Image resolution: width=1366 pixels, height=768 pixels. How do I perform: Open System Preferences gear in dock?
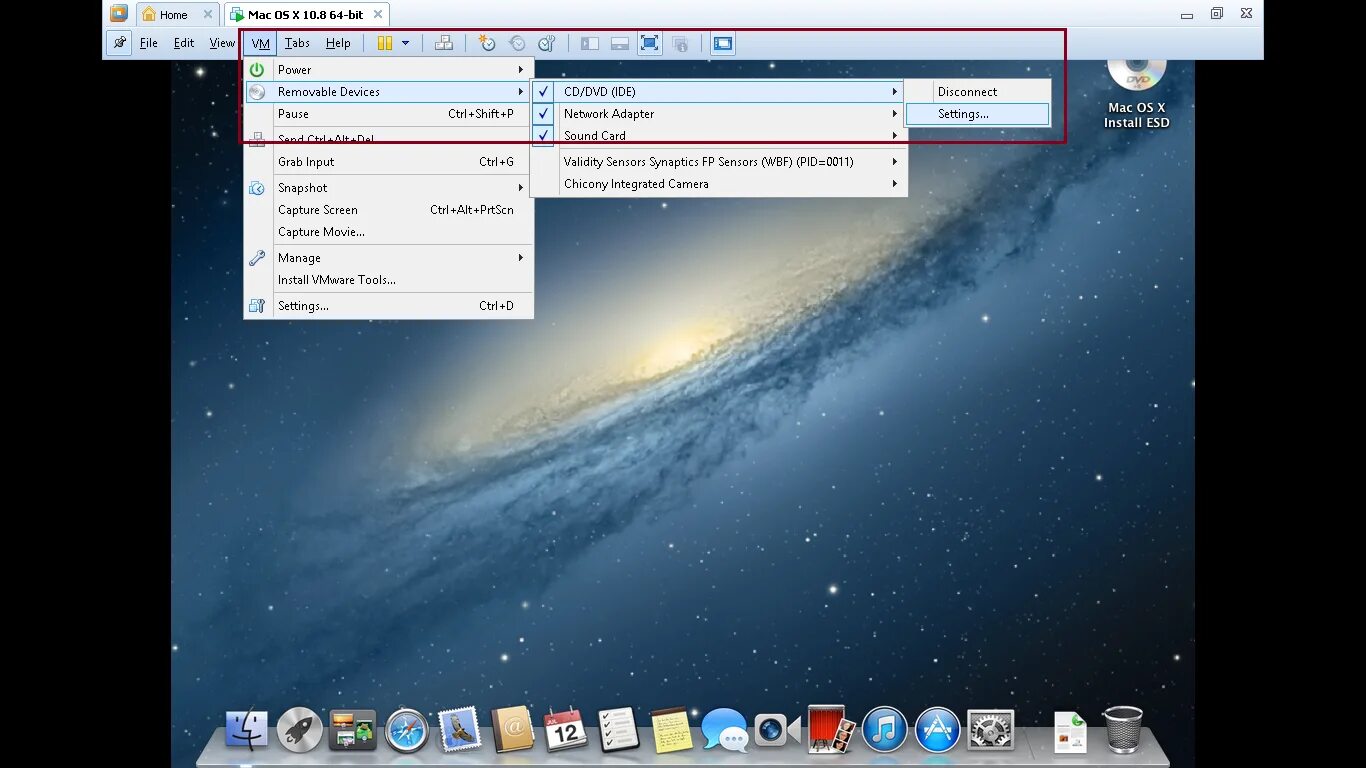tap(991, 731)
